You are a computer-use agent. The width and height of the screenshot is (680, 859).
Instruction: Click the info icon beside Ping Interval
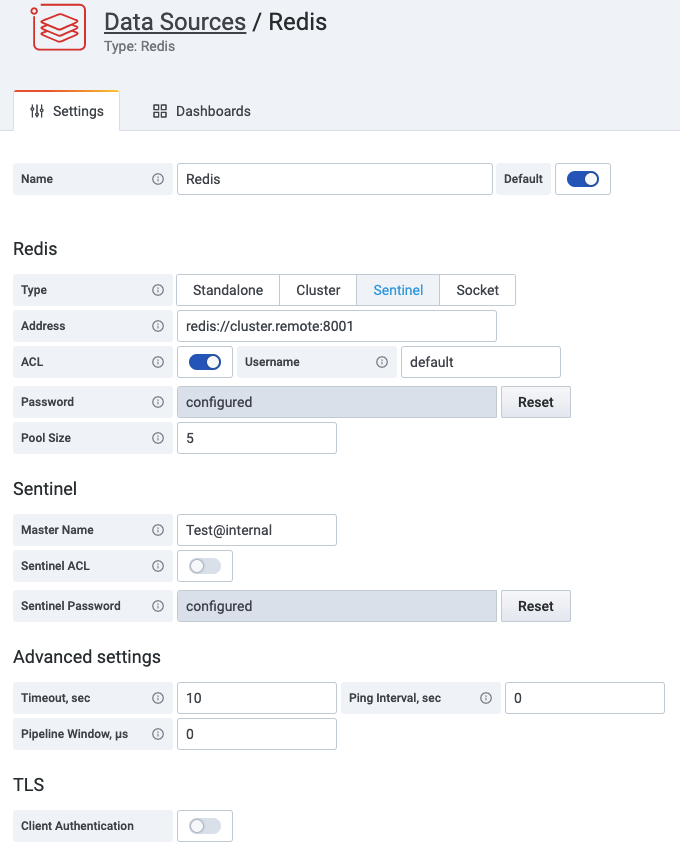[486, 698]
